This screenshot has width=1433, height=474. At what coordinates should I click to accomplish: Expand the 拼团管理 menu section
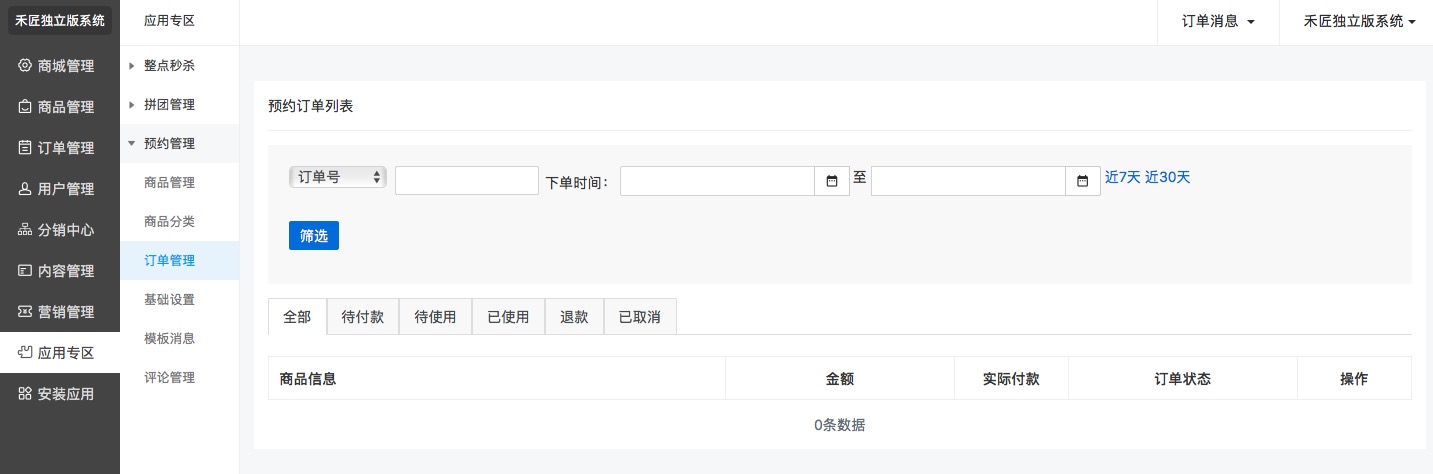tap(169, 105)
